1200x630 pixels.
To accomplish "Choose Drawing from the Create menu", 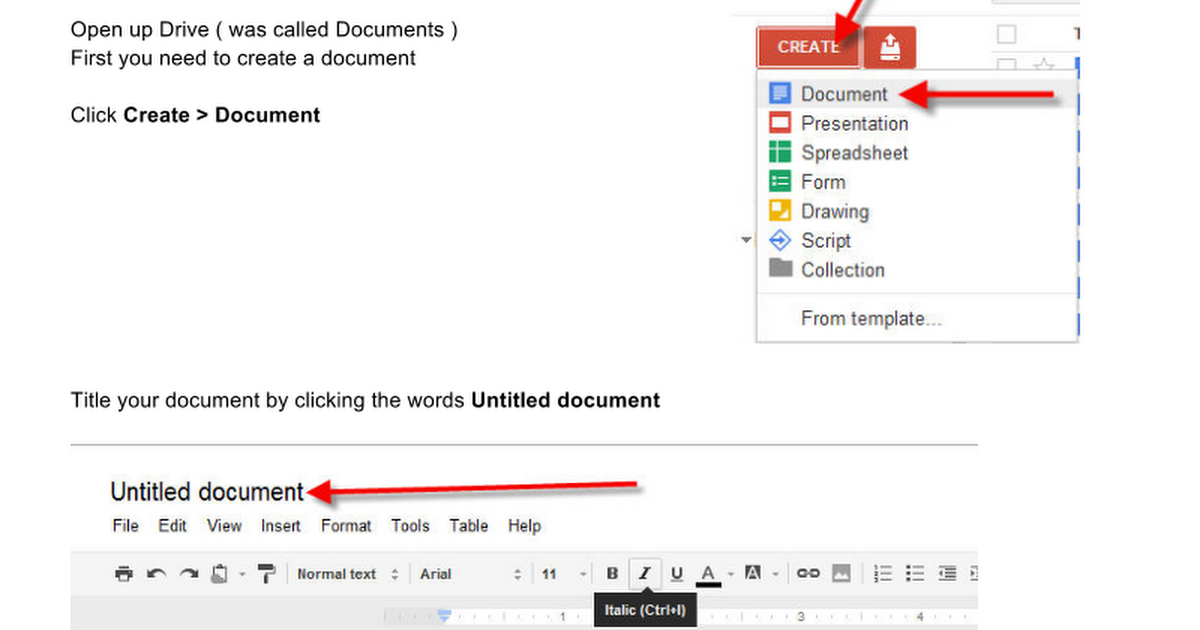I will [917, 211].
